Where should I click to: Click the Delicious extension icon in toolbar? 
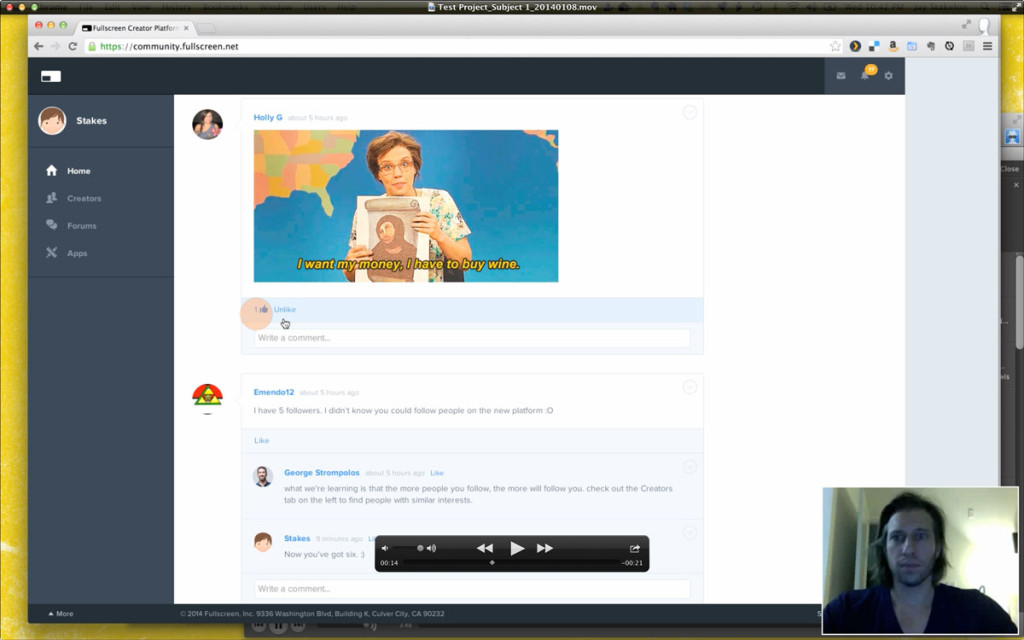[x=874, y=46]
